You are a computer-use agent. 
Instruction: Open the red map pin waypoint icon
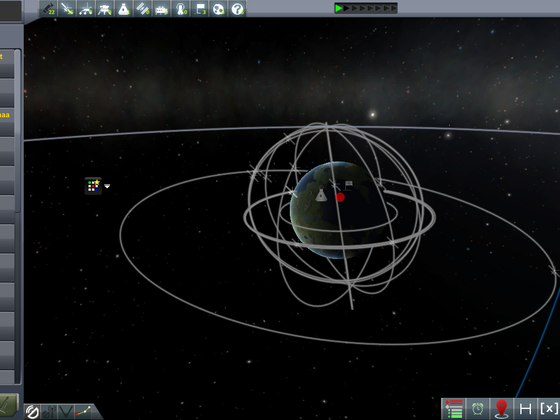click(x=501, y=409)
